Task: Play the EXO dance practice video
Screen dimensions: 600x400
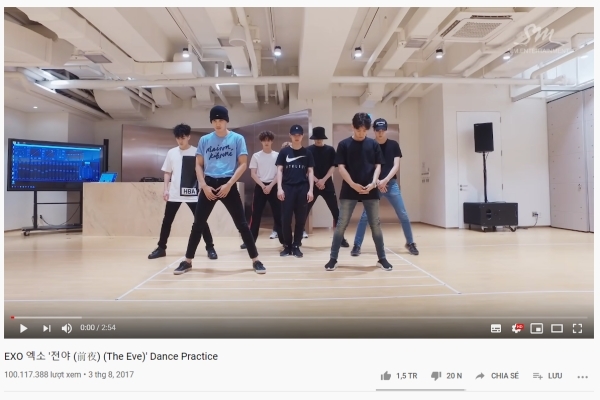Action: pos(23,328)
